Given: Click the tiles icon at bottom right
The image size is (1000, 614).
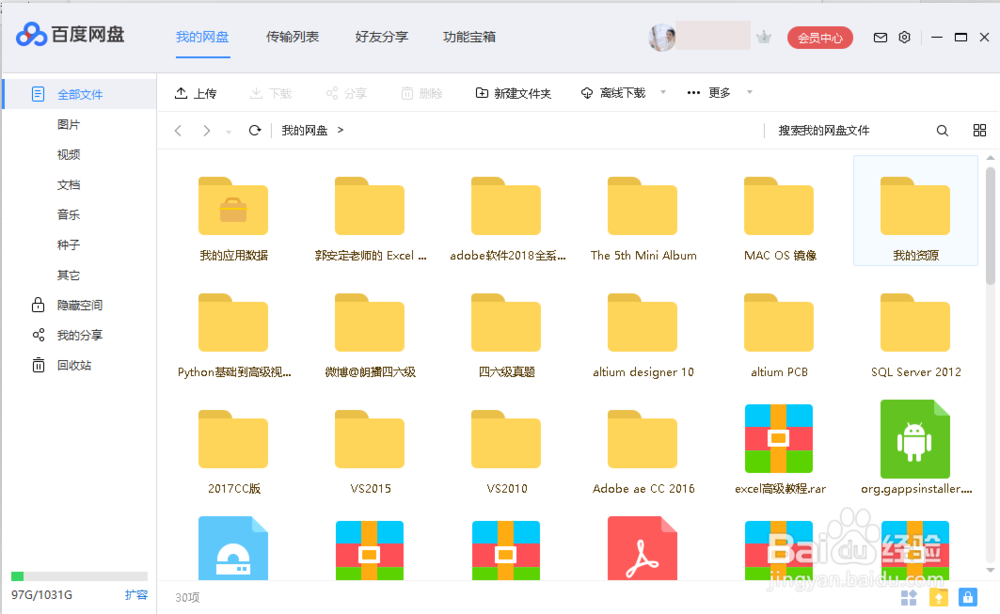Looking at the screenshot, I should (909, 597).
